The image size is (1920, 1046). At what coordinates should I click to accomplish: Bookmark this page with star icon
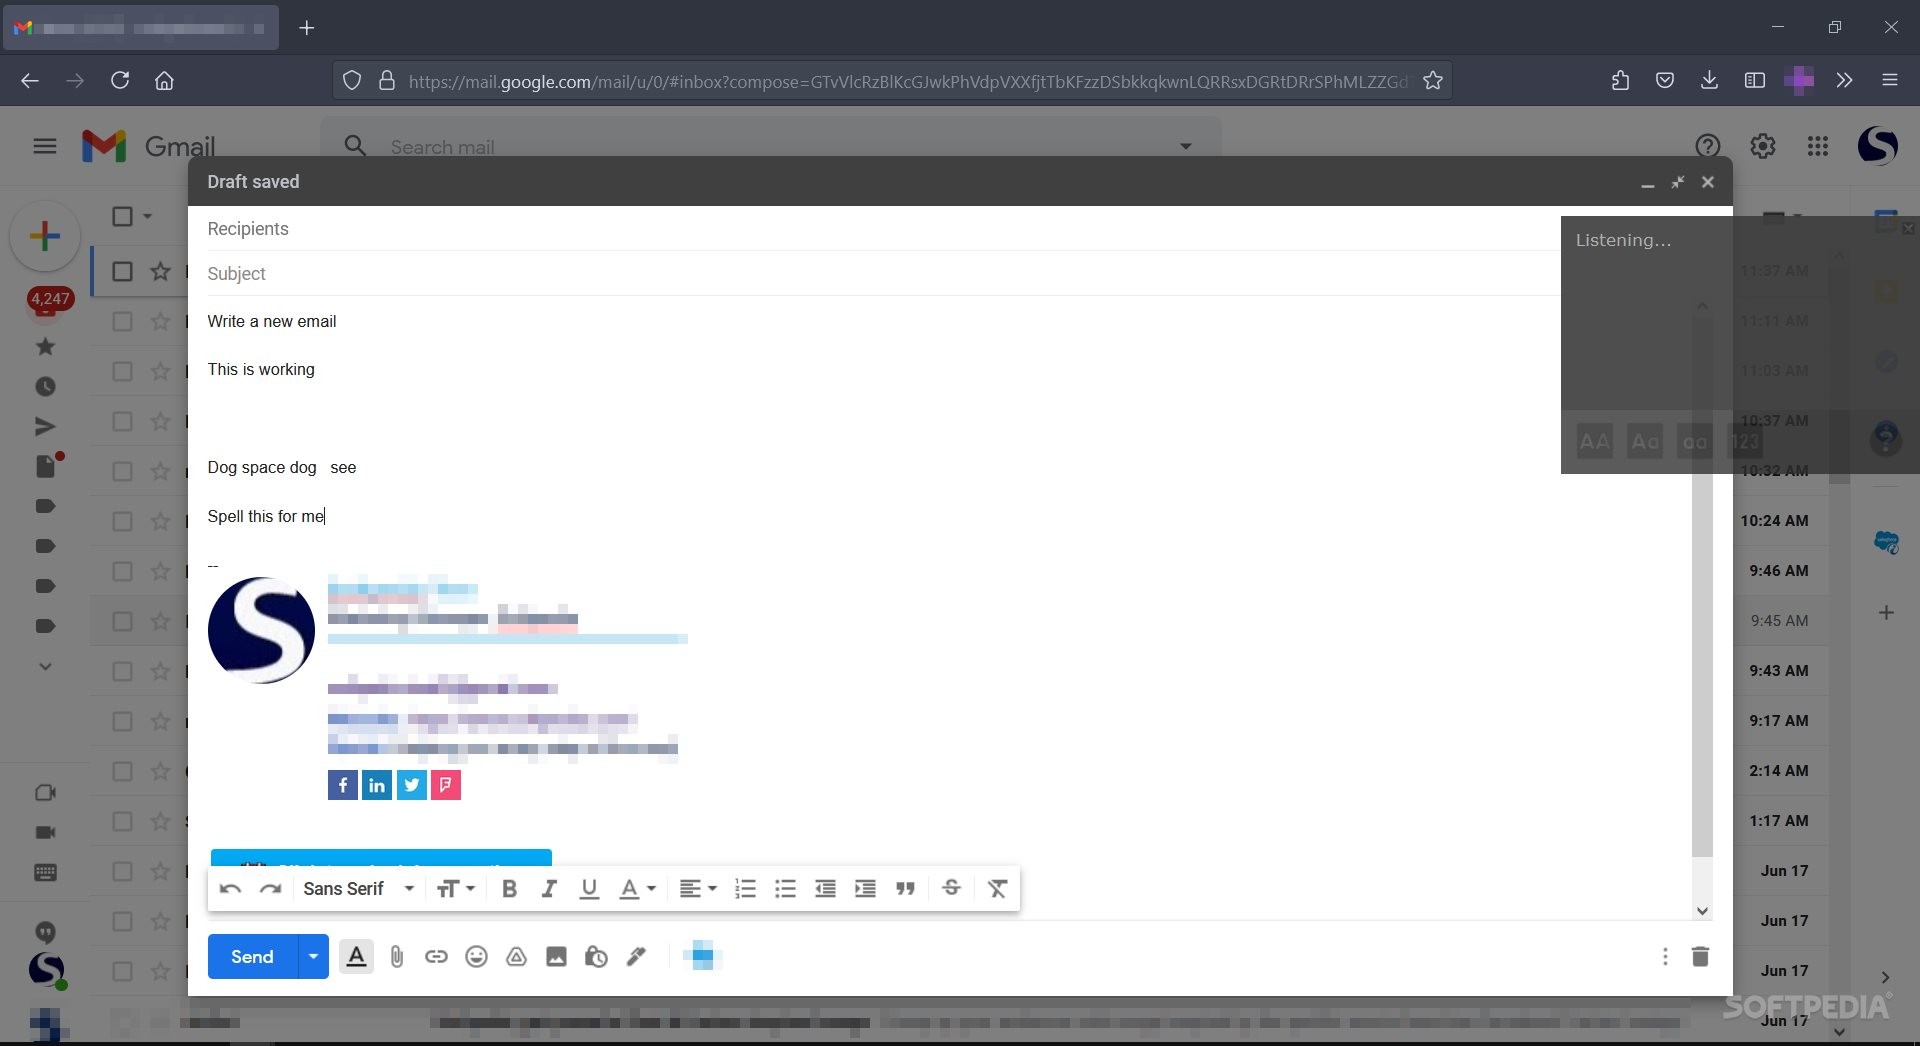tap(1432, 81)
